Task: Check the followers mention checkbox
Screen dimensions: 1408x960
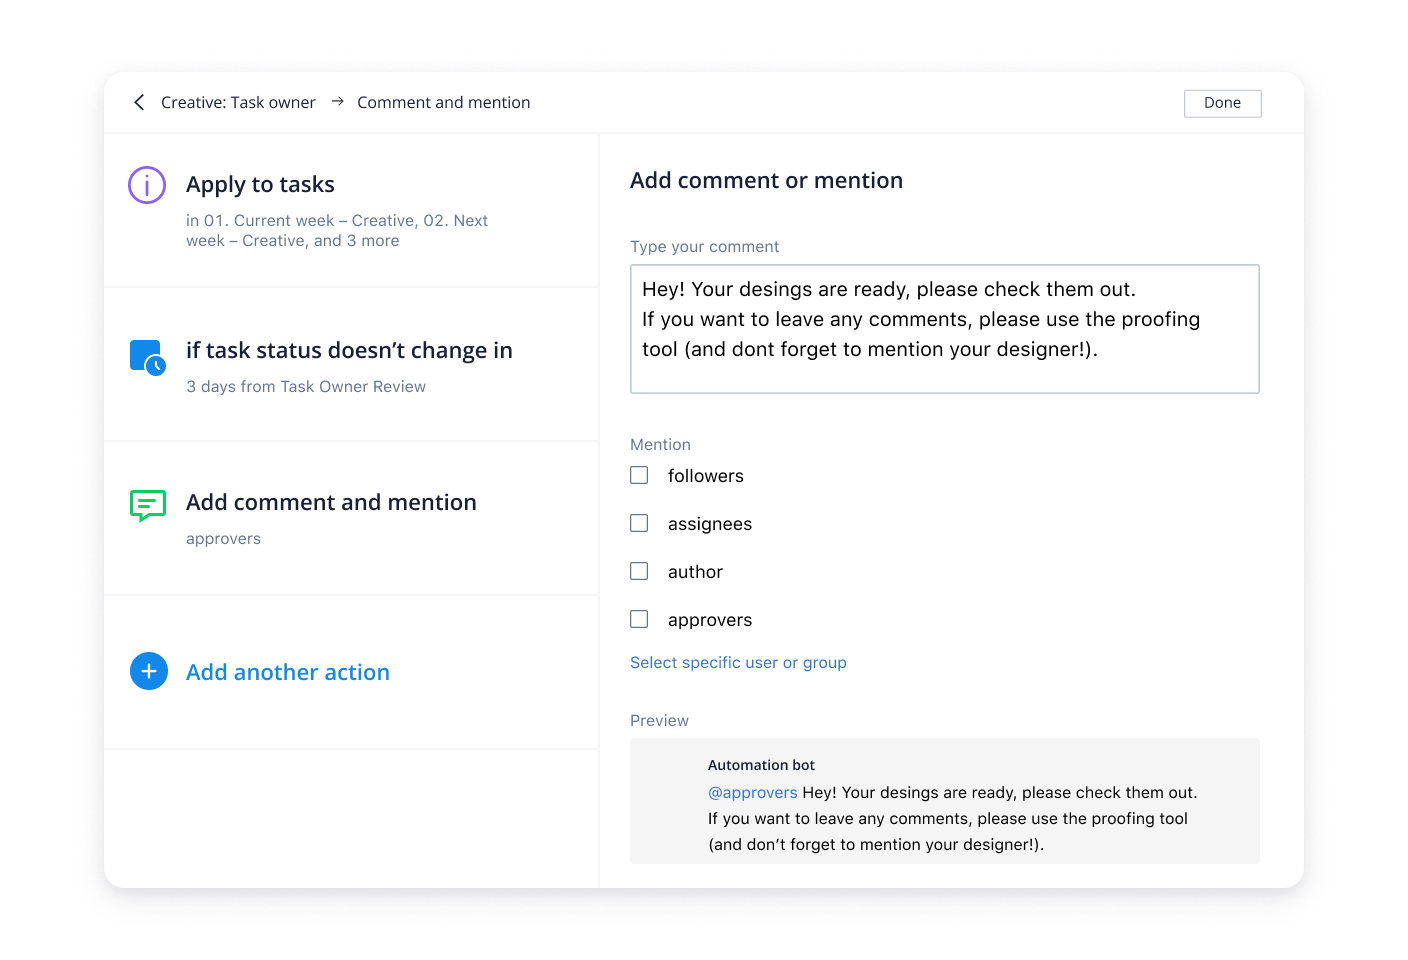Action: pos(639,475)
